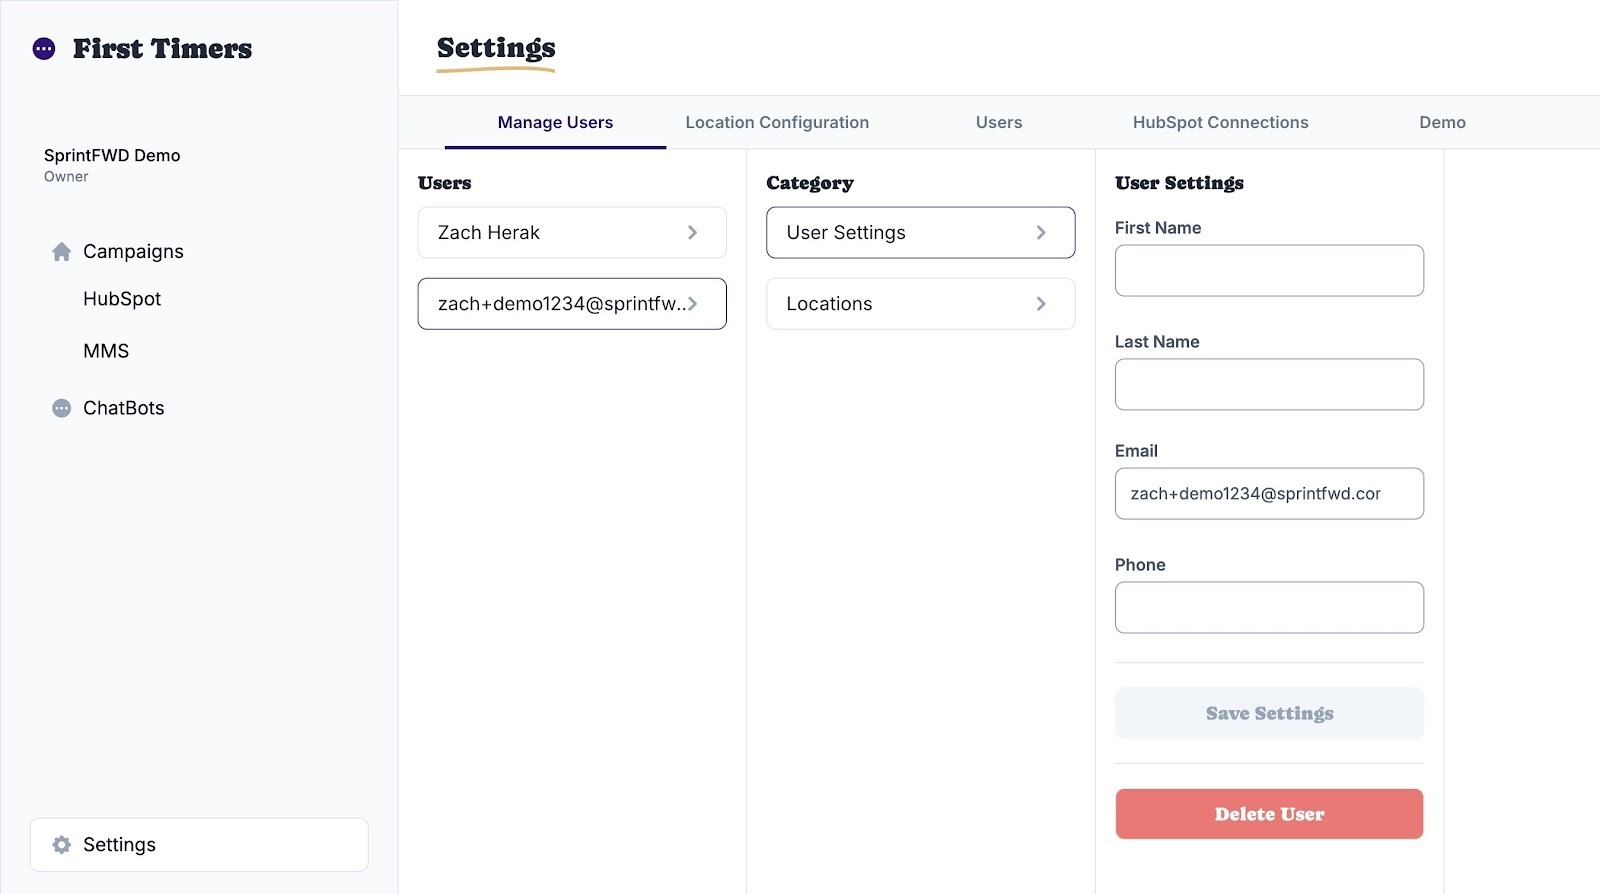
Task: Switch to Location Configuration tab
Action: [777, 123]
